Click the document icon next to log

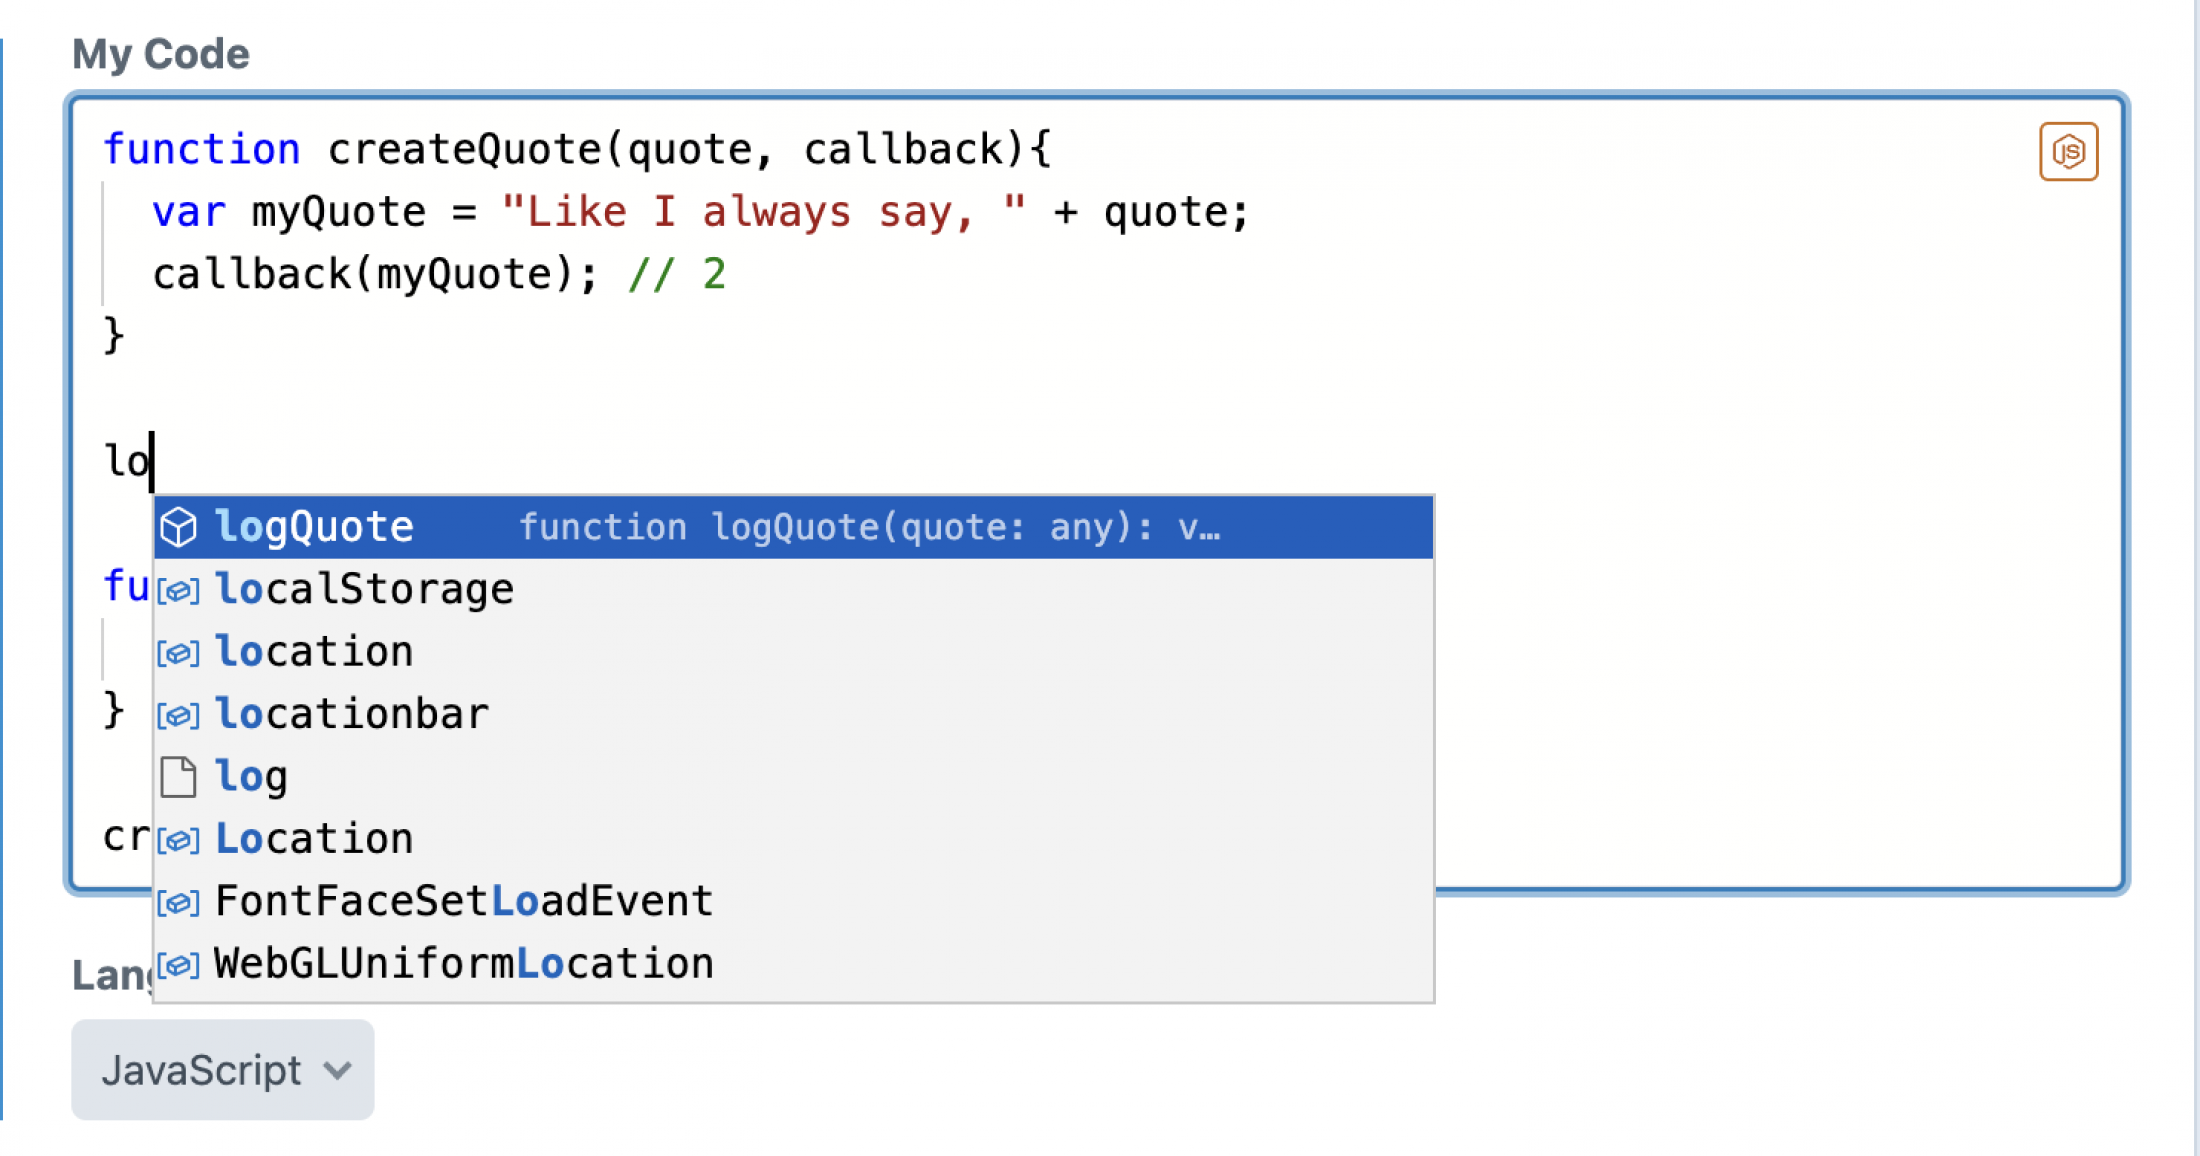coord(179,776)
